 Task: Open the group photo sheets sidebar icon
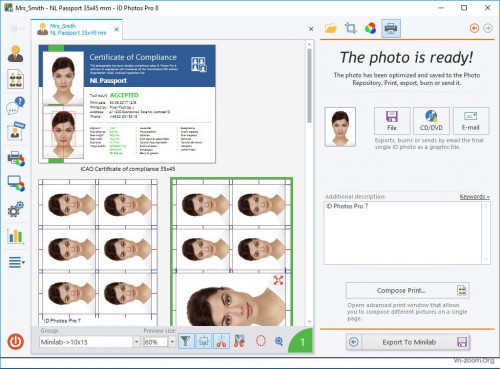coord(16,79)
